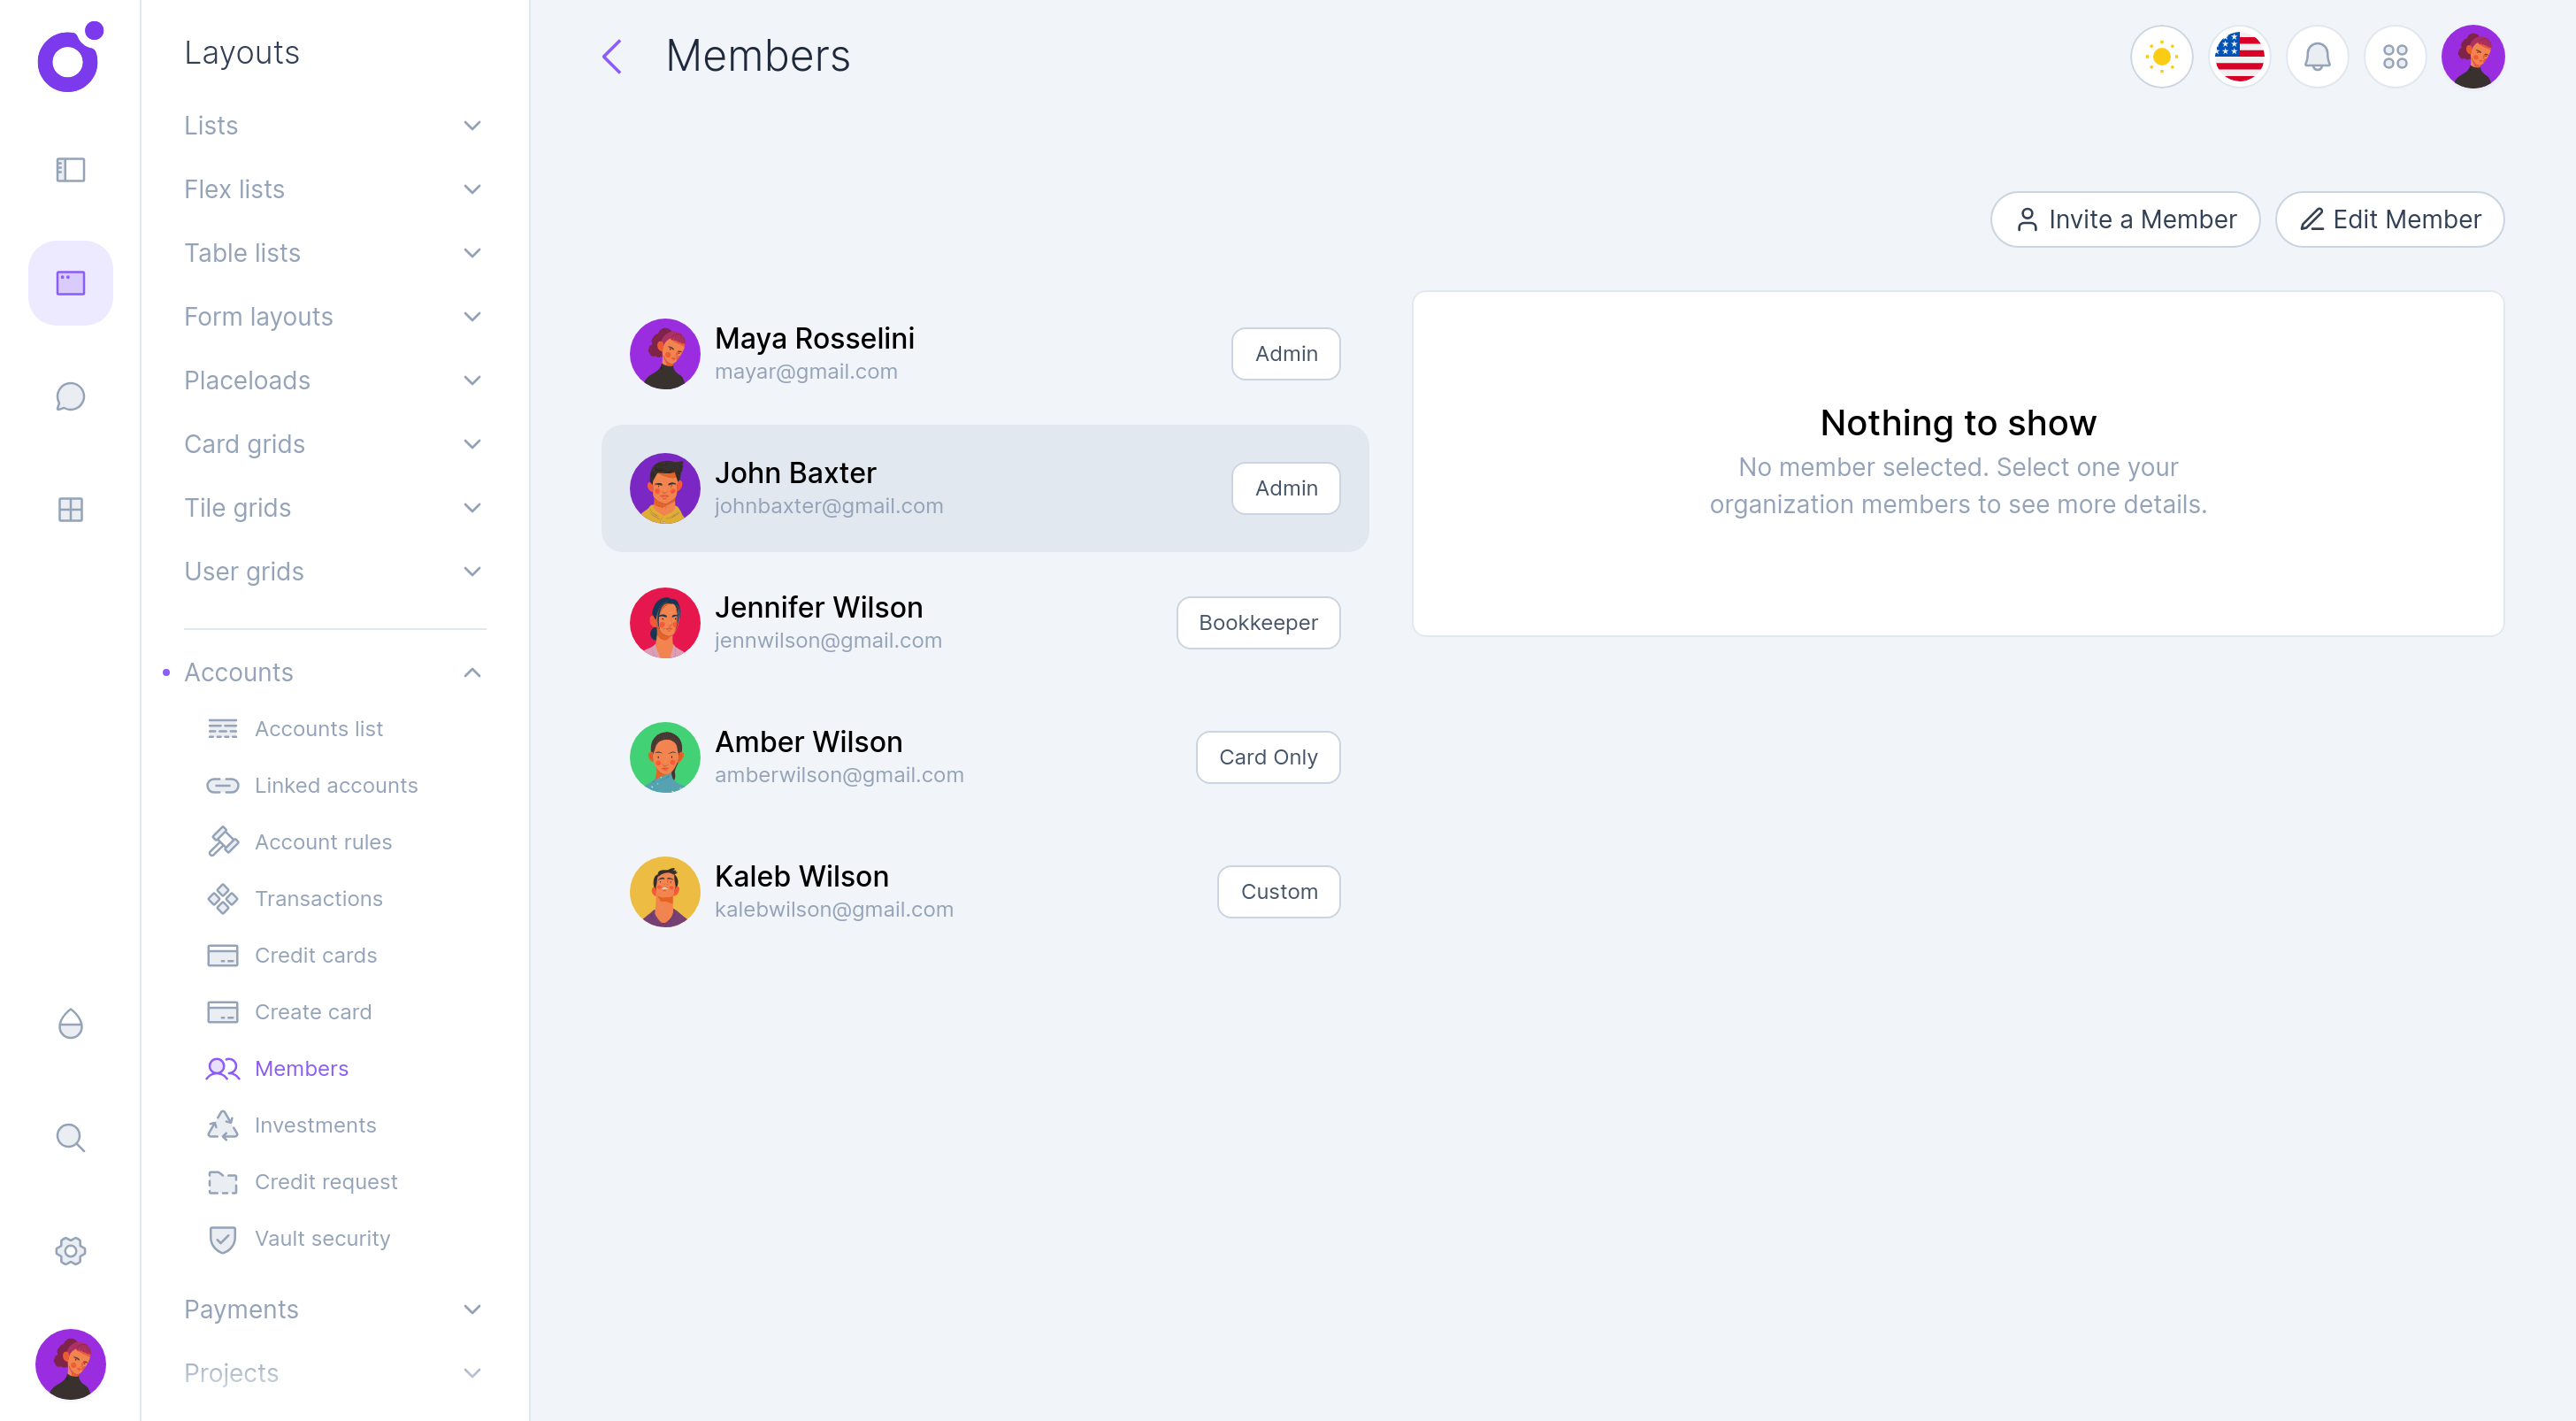Open the chat panel in the left rail

click(x=70, y=396)
